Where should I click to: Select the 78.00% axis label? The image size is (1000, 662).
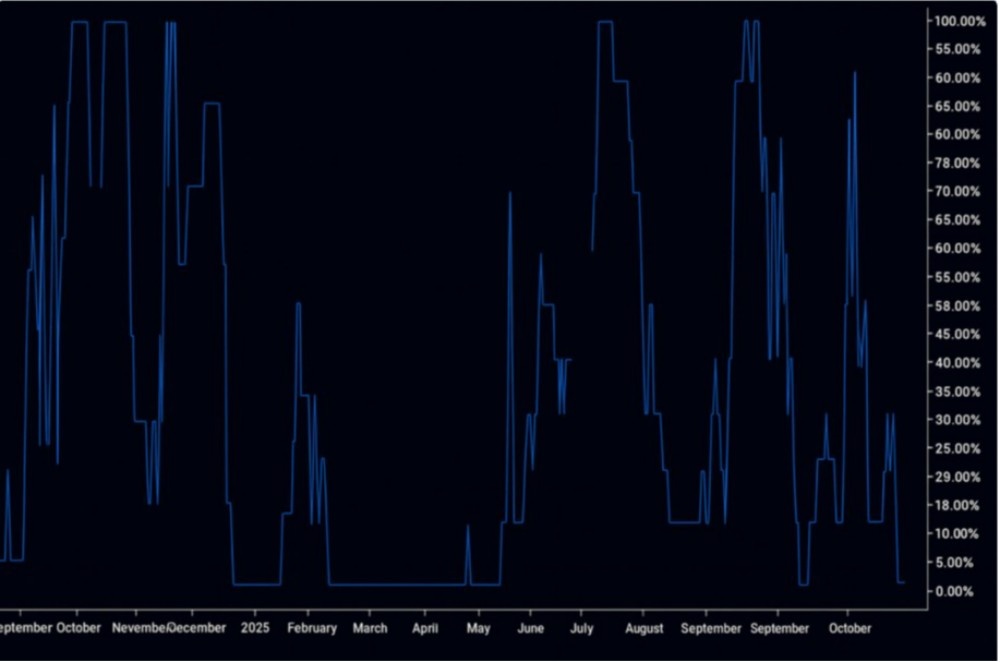(x=958, y=163)
